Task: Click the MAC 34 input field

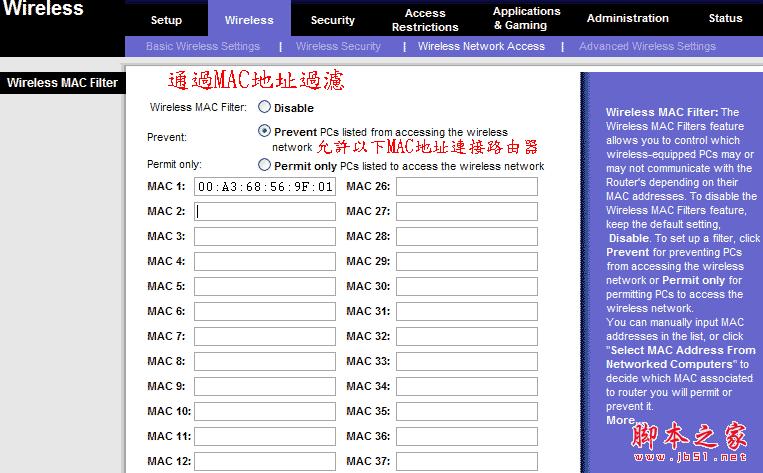Action: pos(467,386)
